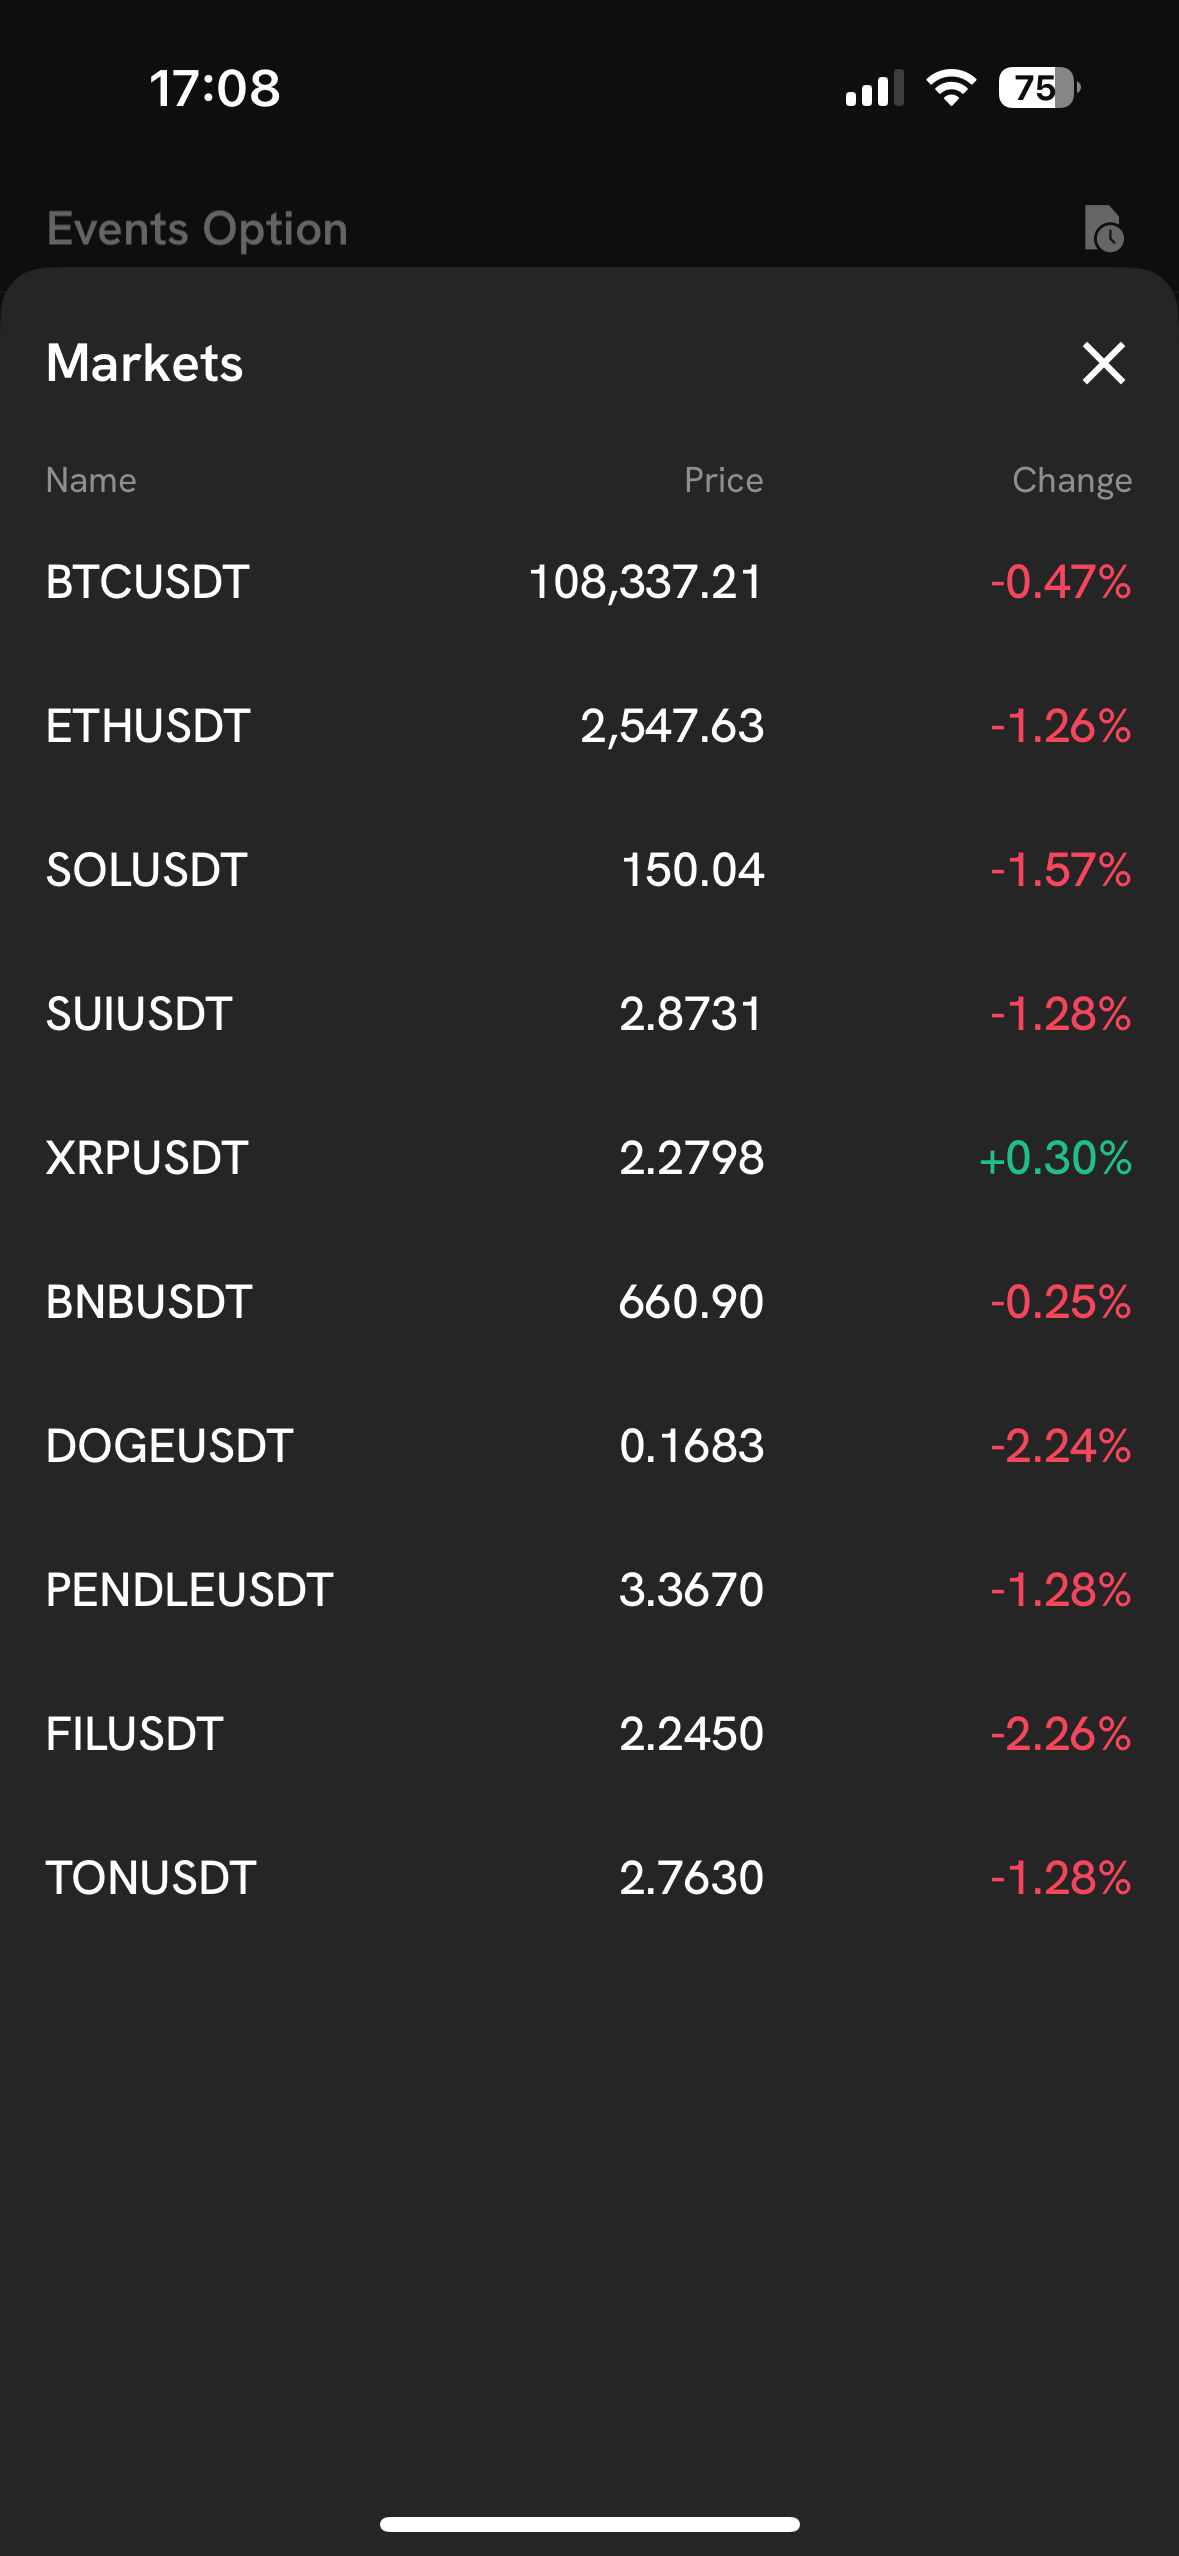The width and height of the screenshot is (1179, 2556).
Task: Sort by the Name column header
Action: tap(91, 481)
